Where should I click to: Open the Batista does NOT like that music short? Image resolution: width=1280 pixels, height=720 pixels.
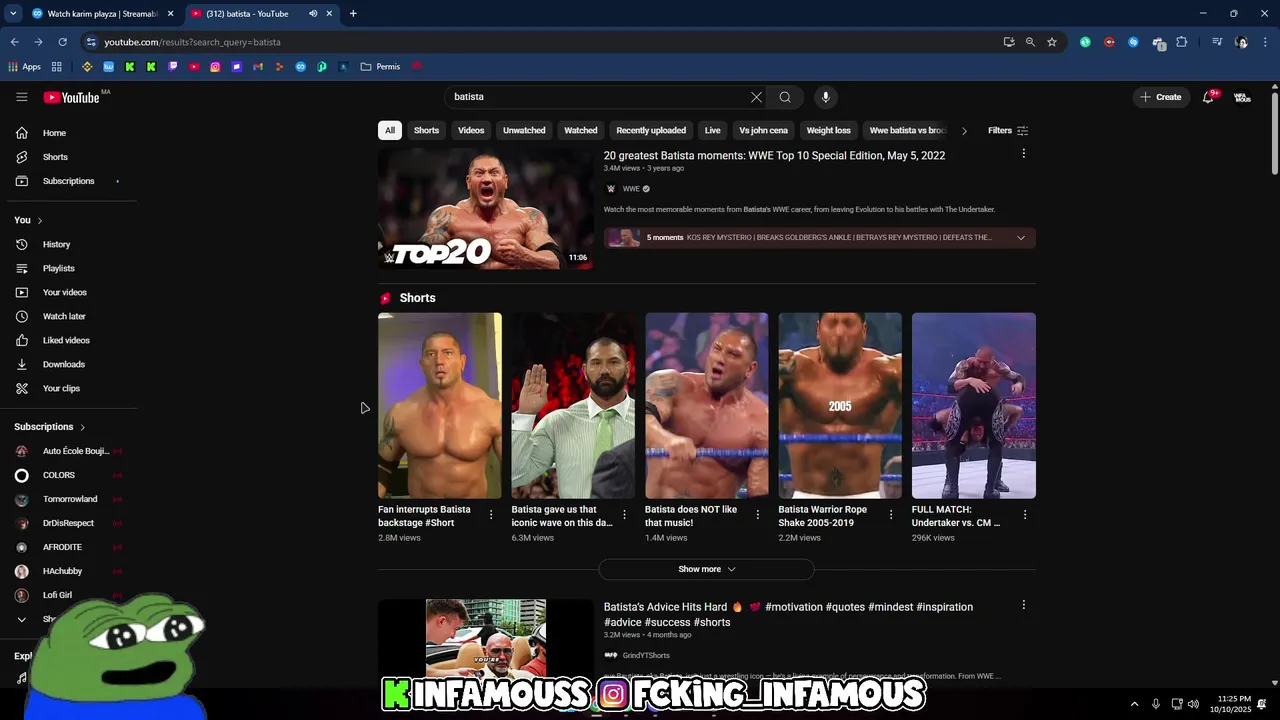coord(706,405)
